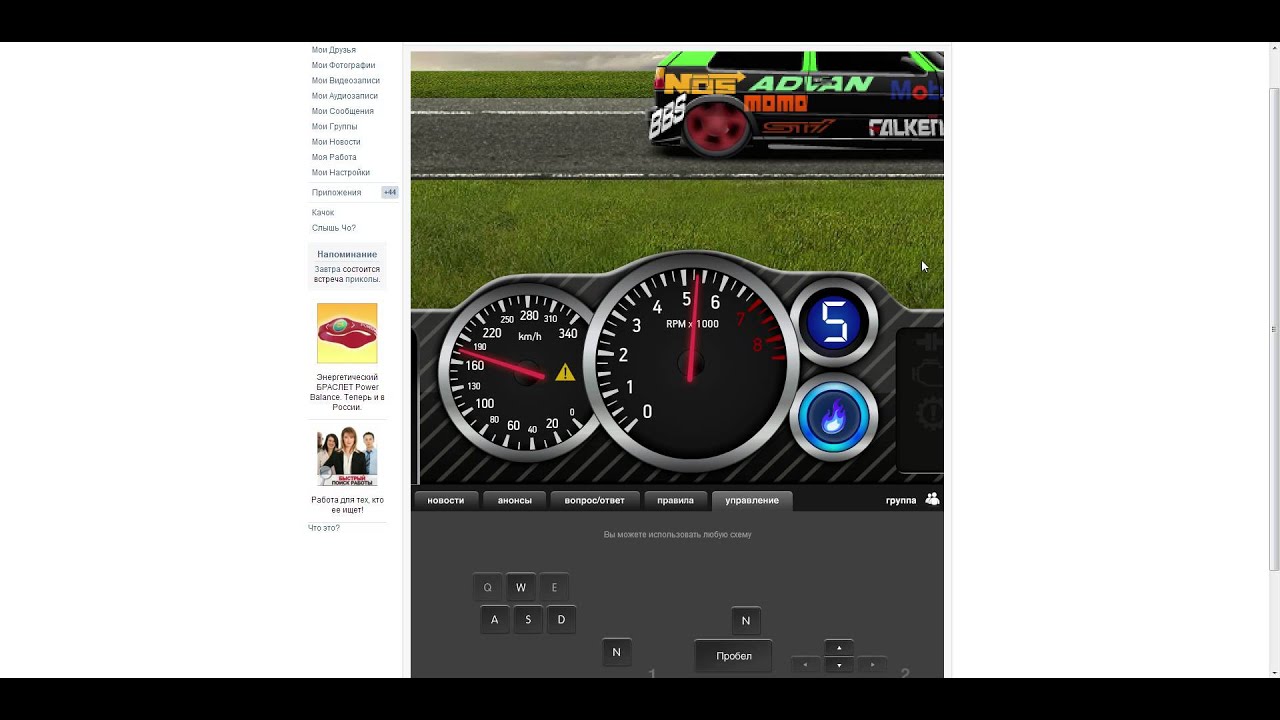Open Мои Новости

point(336,142)
